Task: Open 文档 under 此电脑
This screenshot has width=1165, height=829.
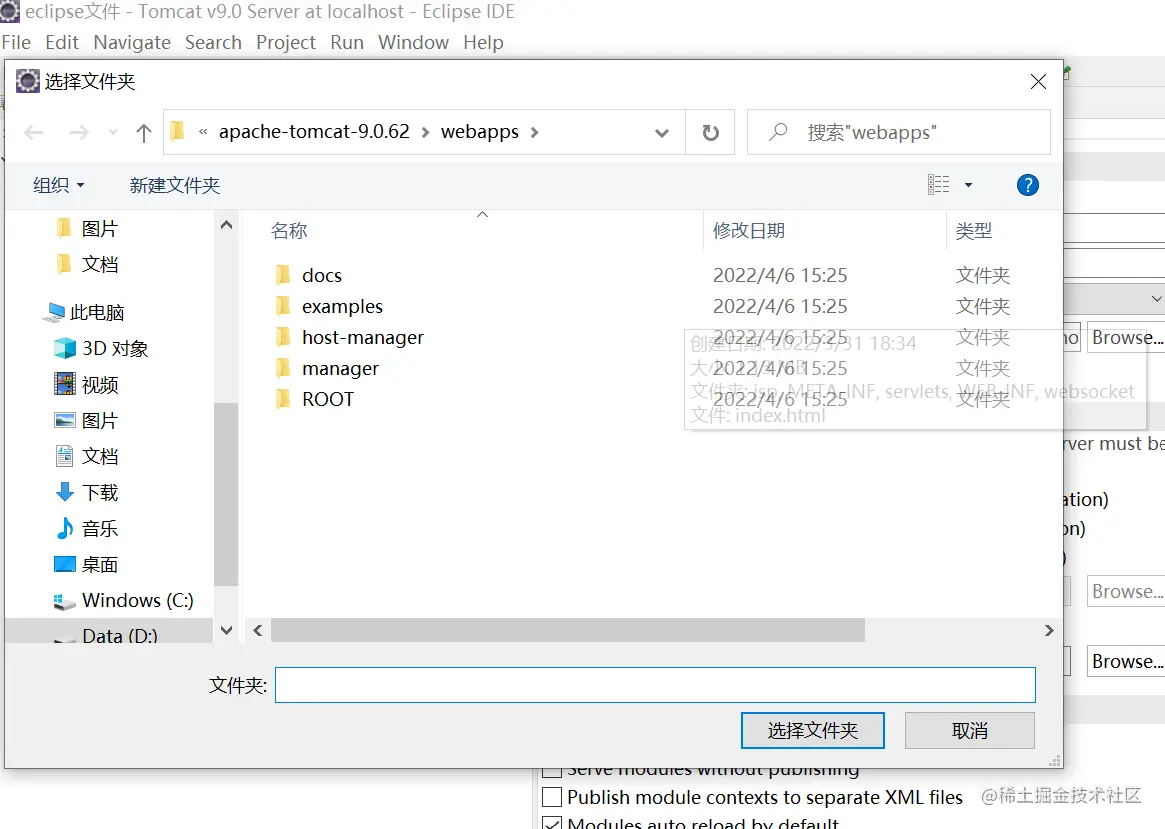Action: pyautogui.click(x=87, y=456)
